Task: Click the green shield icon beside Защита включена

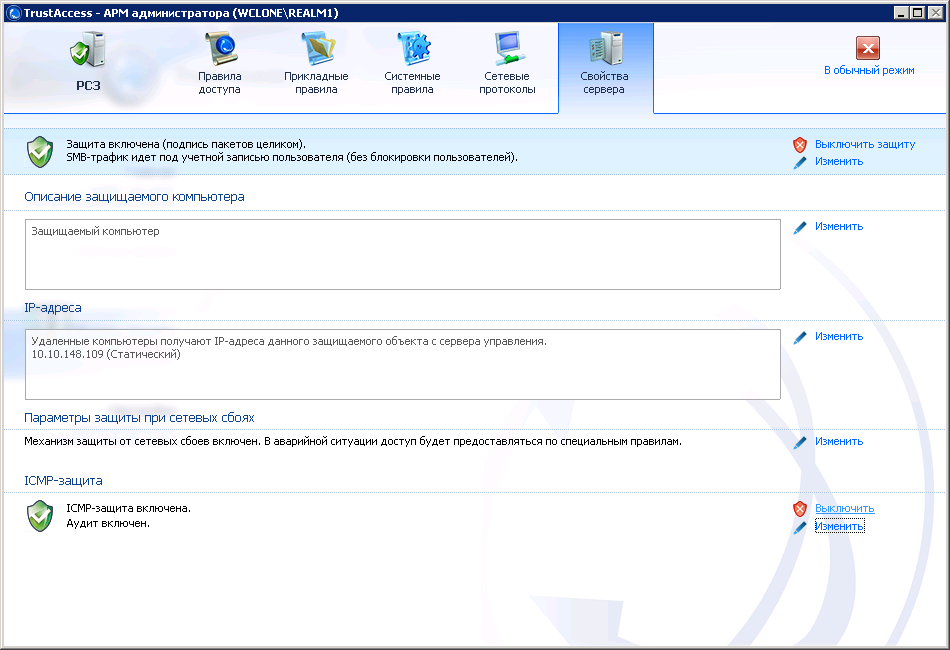Action: [x=40, y=151]
